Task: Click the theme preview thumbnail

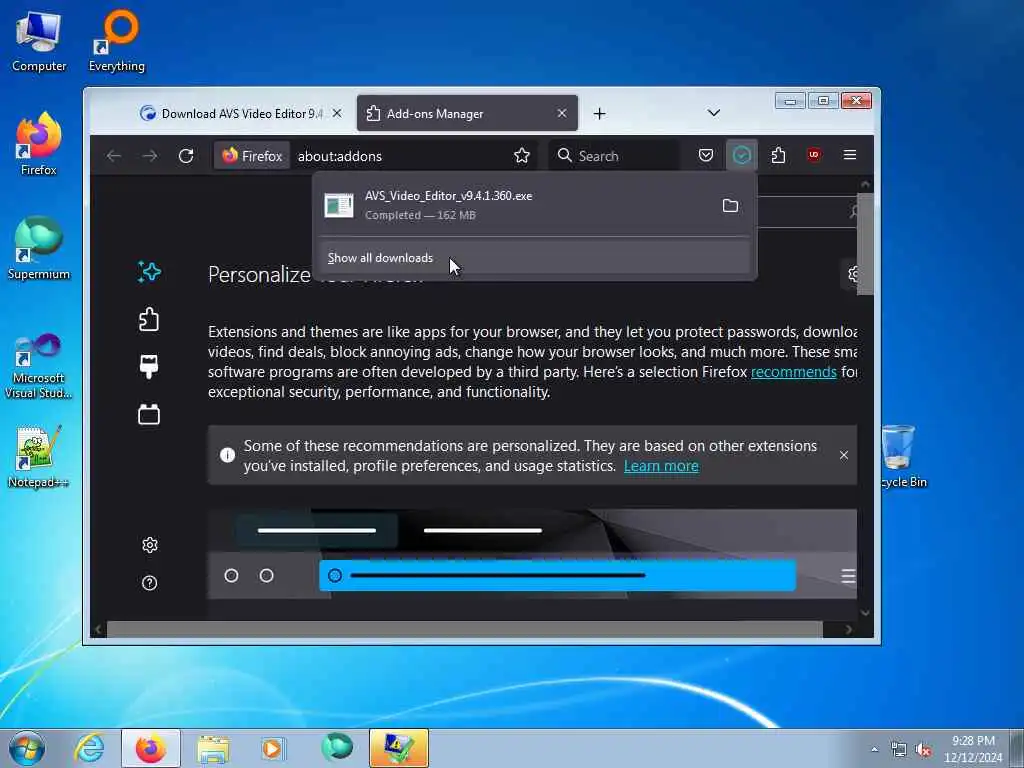Action: point(532,555)
